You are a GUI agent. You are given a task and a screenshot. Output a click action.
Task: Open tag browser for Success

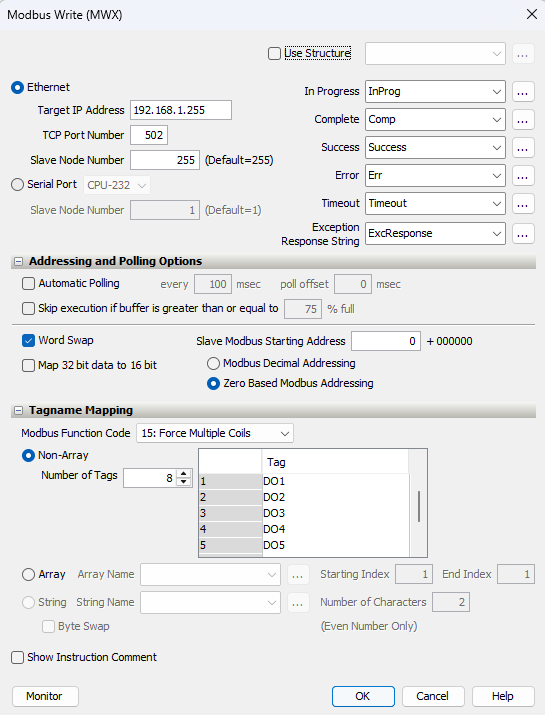pos(523,148)
